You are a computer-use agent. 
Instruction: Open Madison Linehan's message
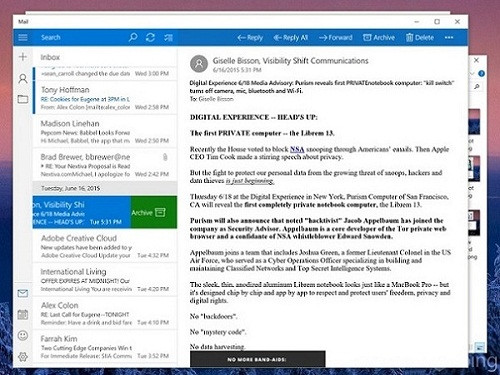point(105,132)
